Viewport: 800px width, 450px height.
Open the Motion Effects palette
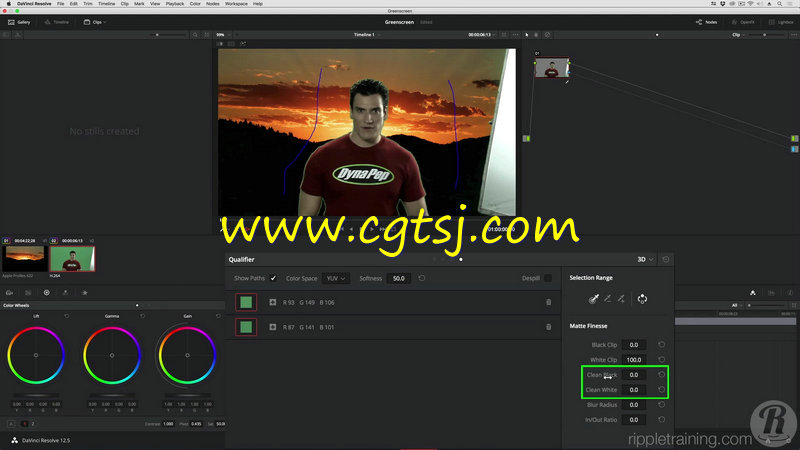pyautogui.click(x=85, y=293)
